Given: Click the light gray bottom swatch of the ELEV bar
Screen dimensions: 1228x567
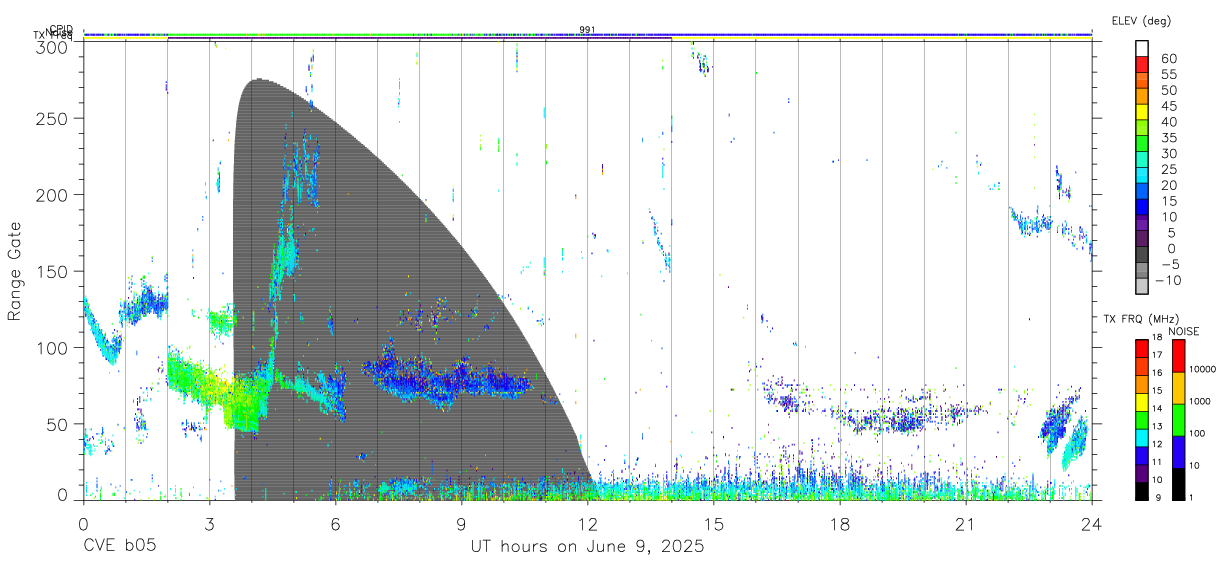Looking at the screenshot, I should click(x=1142, y=284).
